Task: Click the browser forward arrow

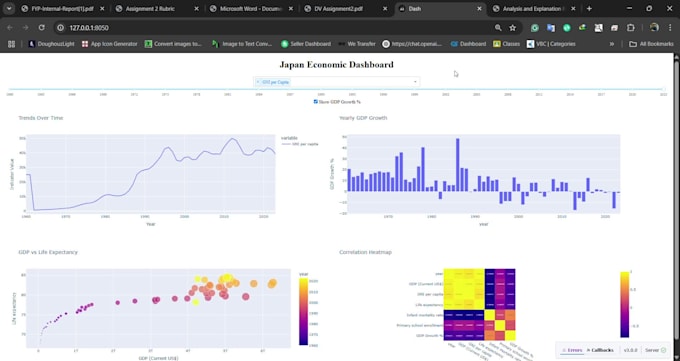Action: (26, 27)
